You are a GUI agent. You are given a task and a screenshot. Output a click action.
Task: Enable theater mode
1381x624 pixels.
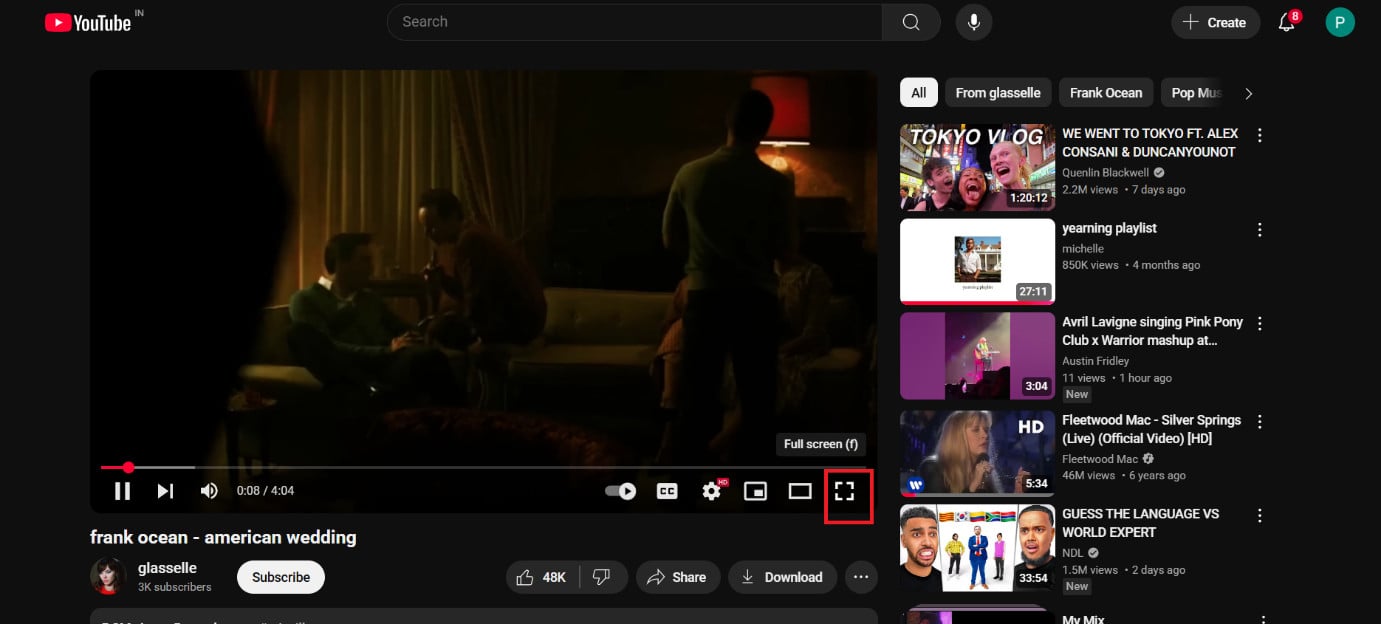click(800, 491)
